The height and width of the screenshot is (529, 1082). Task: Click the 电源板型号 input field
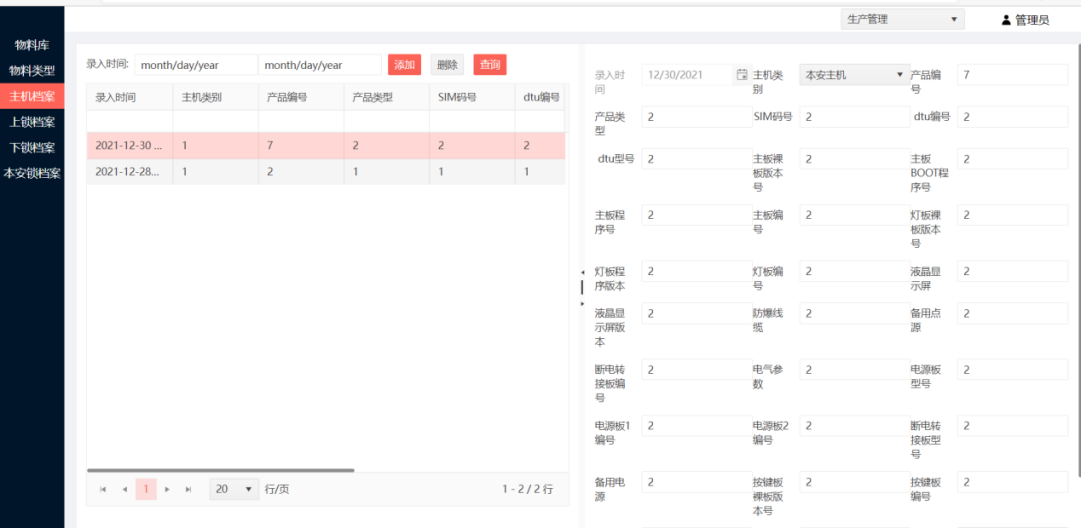(1012, 370)
